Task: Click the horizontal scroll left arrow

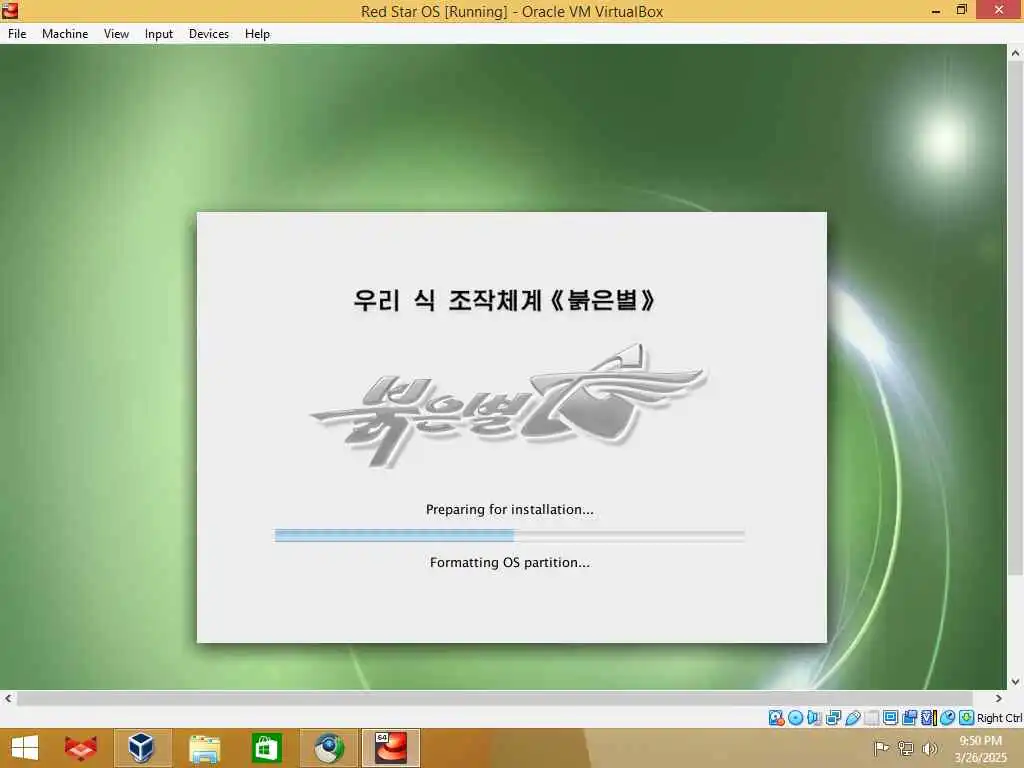Action: pos(8,698)
